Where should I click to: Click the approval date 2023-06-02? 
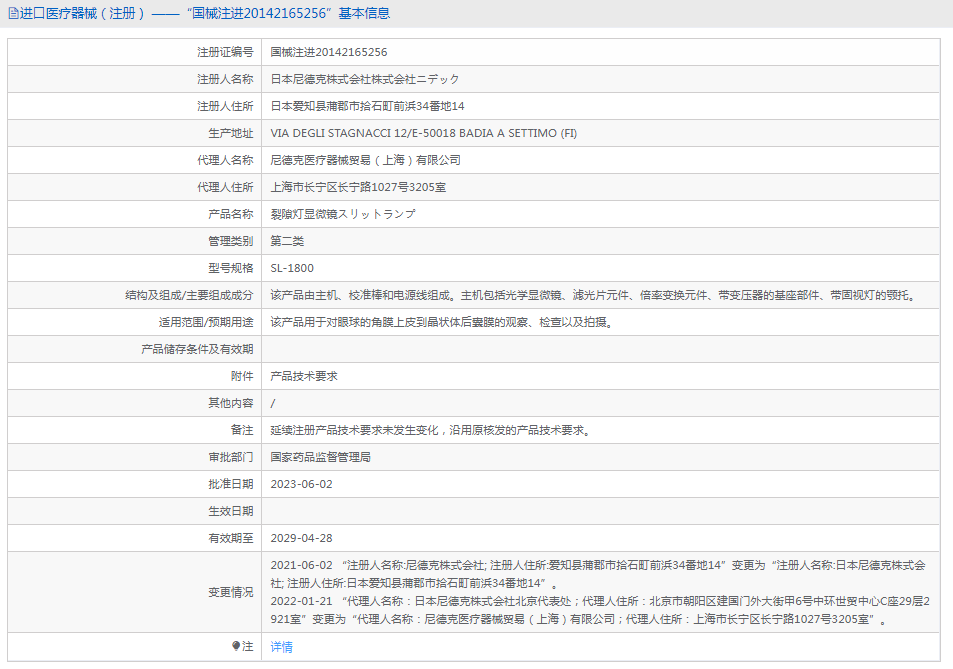pos(301,484)
